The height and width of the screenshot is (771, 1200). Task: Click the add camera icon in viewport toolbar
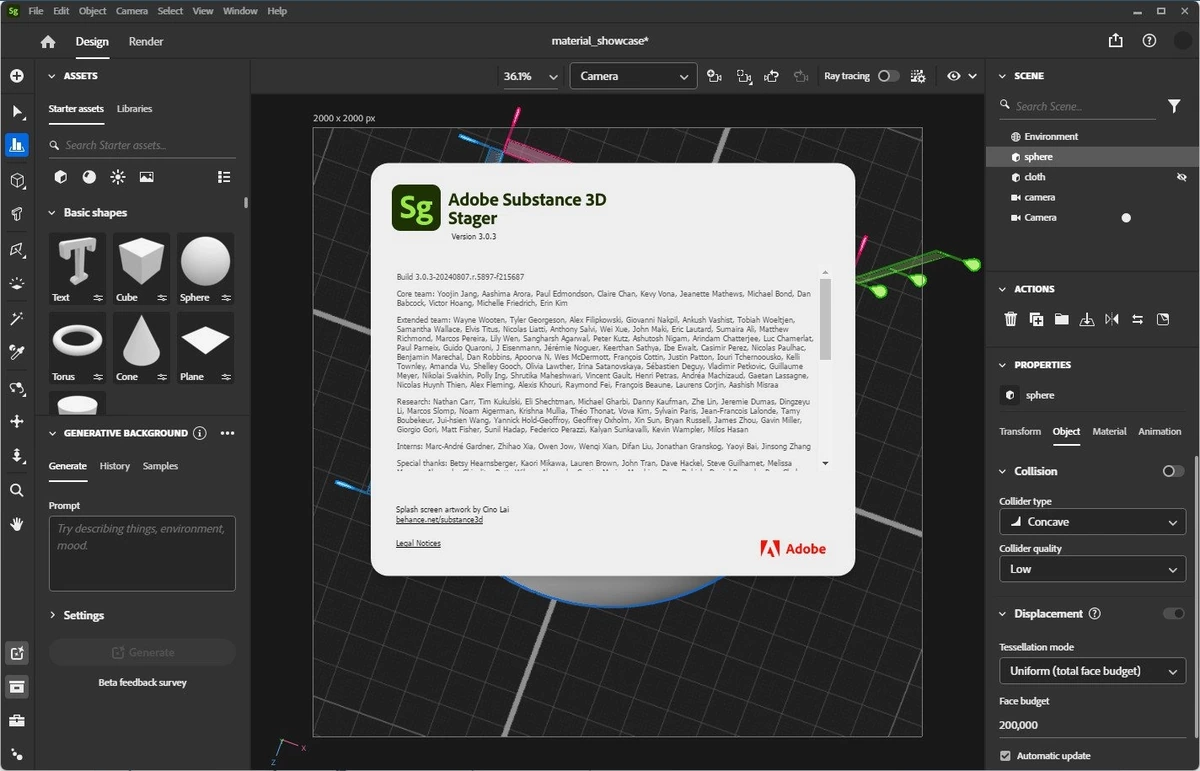pyautogui.click(x=714, y=76)
